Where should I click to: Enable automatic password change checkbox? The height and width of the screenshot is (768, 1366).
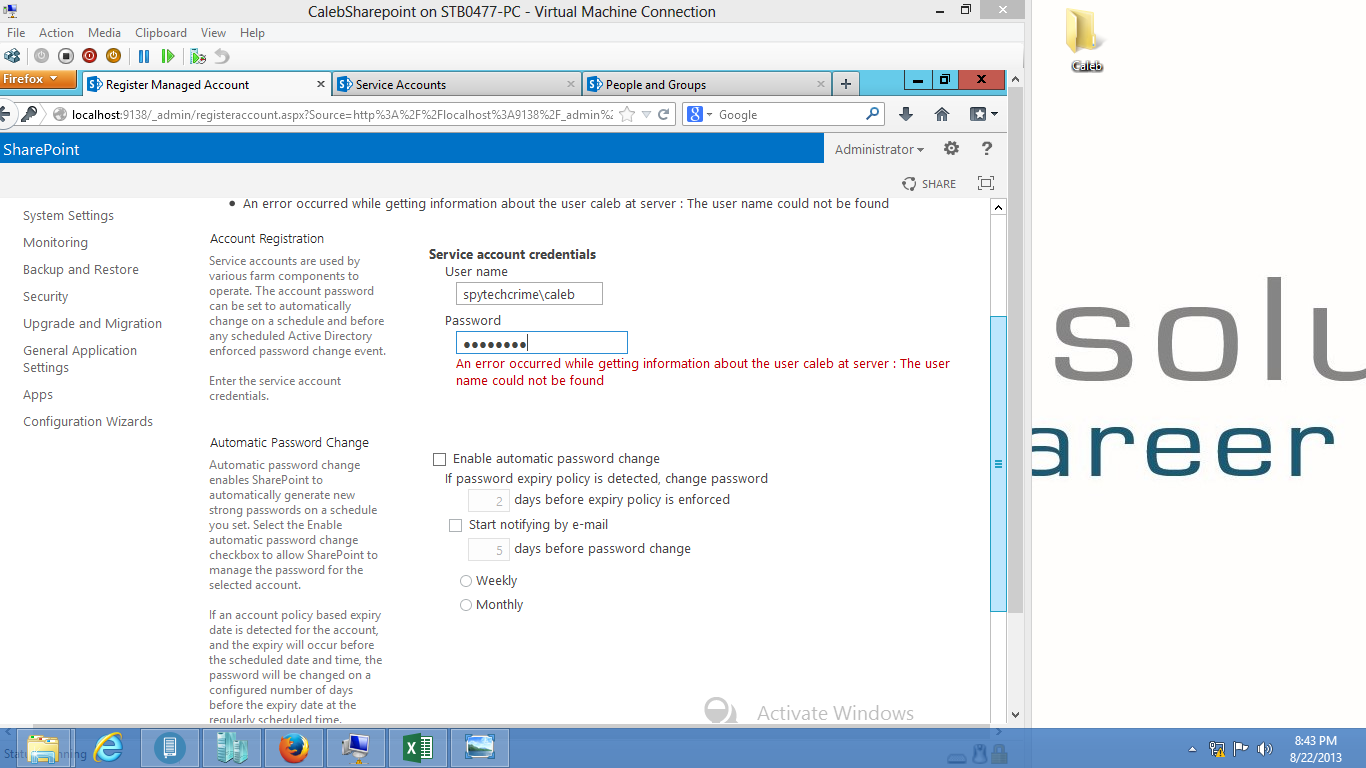[x=439, y=459]
